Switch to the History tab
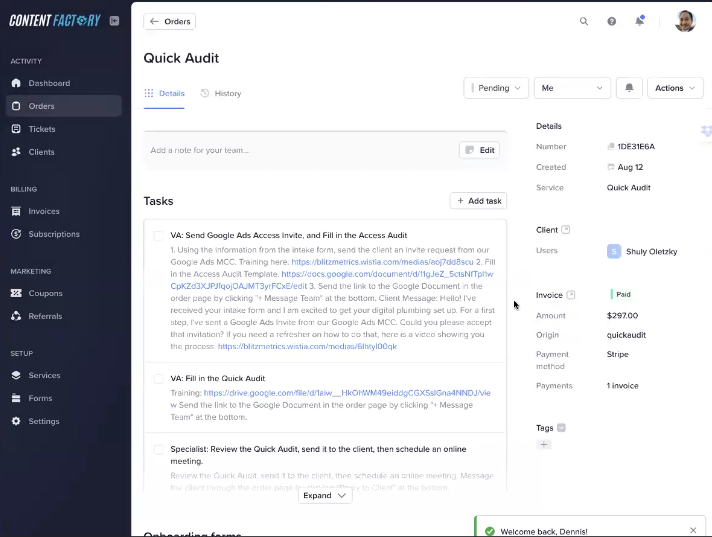Viewport: 712px width, 537px height. pos(221,93)
